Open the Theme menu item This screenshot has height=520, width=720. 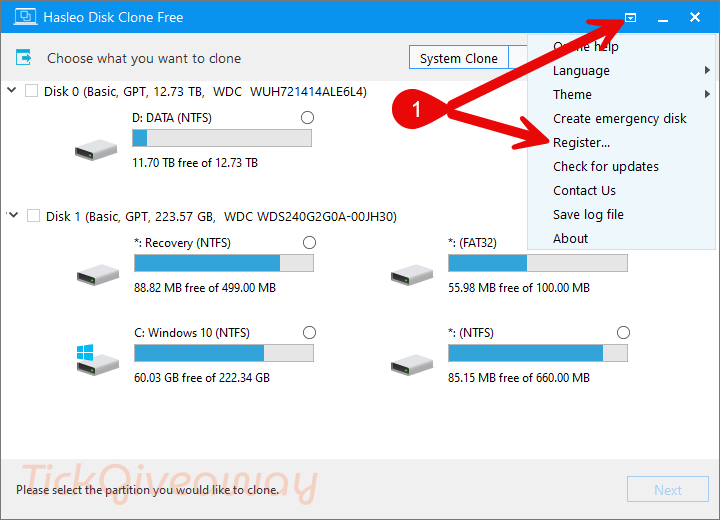point(622,95)
